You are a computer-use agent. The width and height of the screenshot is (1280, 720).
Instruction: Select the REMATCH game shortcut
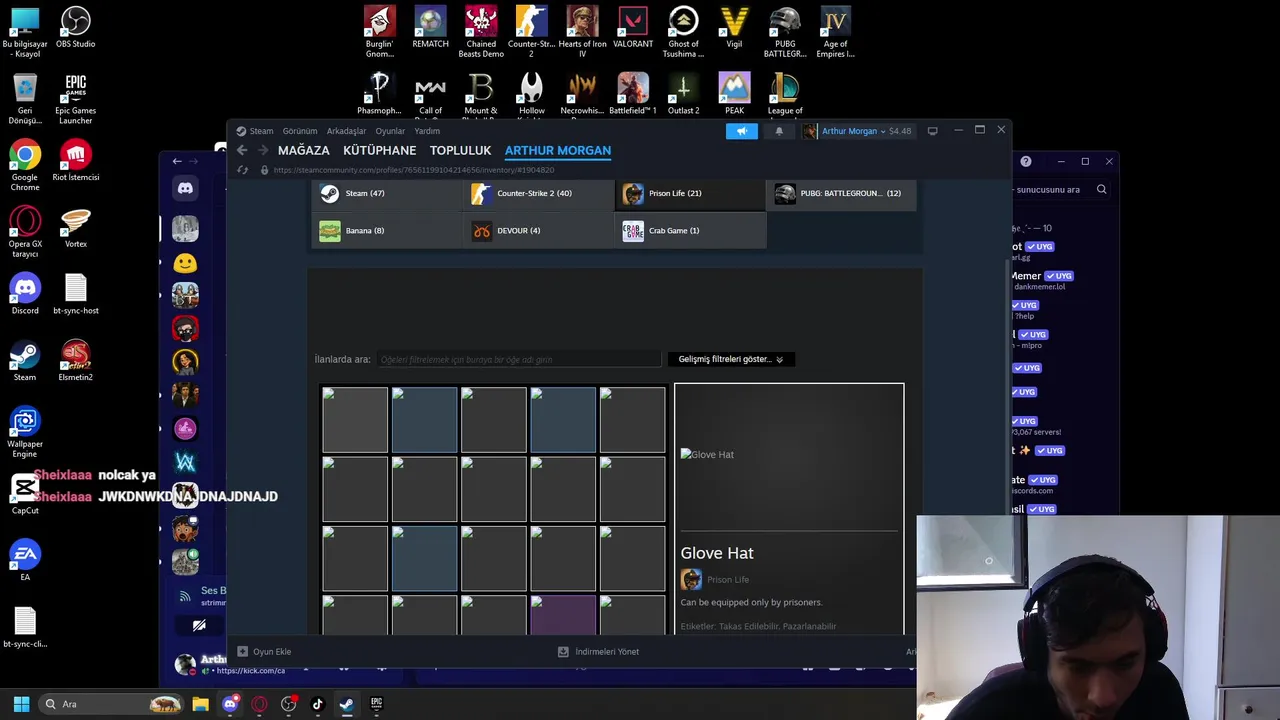coord(430,27)
